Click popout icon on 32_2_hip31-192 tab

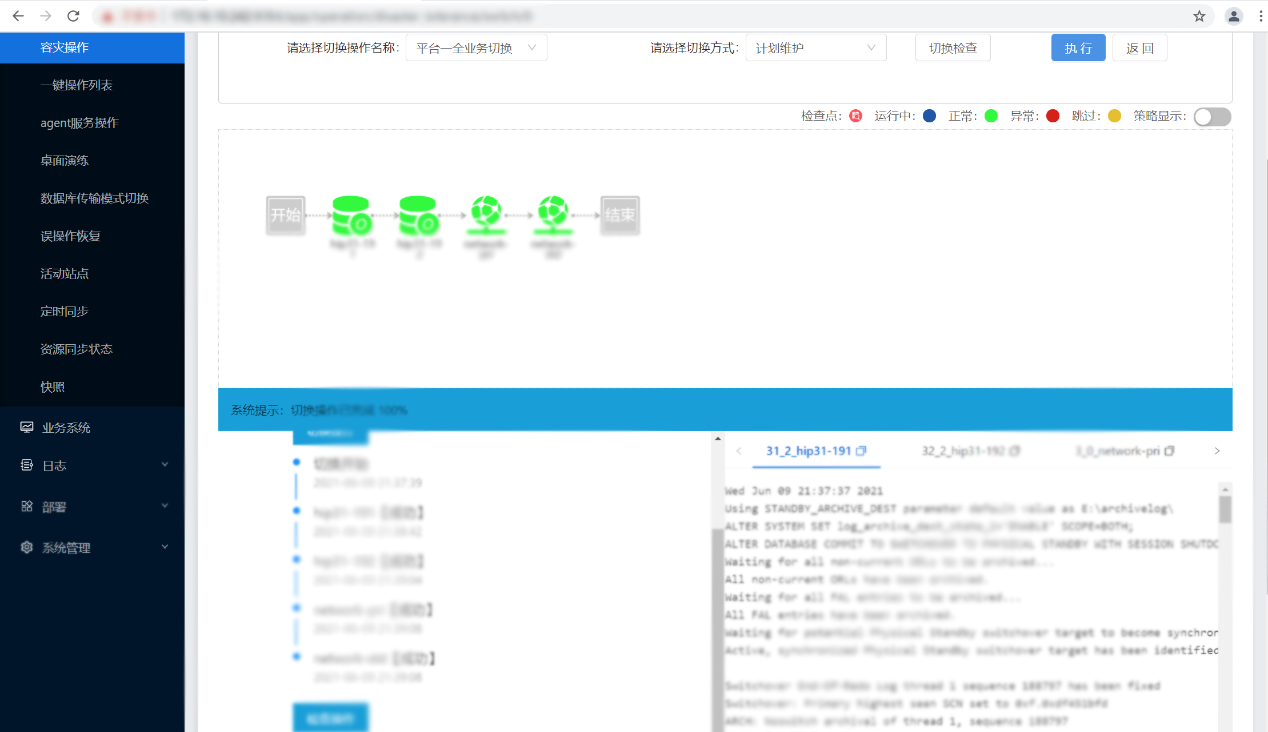click(x=1016, y=451)
